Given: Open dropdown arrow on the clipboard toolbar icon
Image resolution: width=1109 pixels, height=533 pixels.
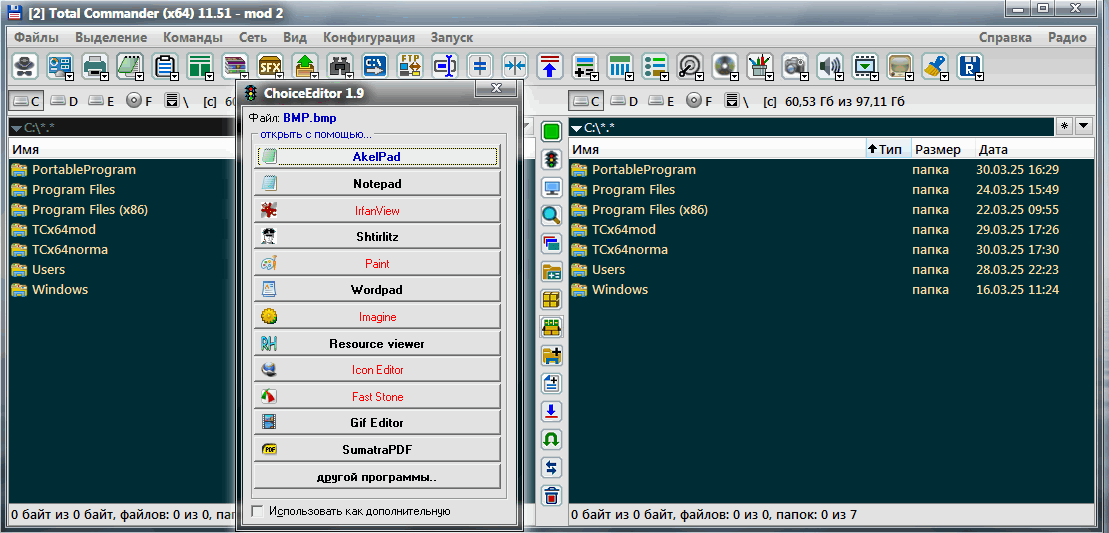Looking at the screenshot, I should point(175,74).
